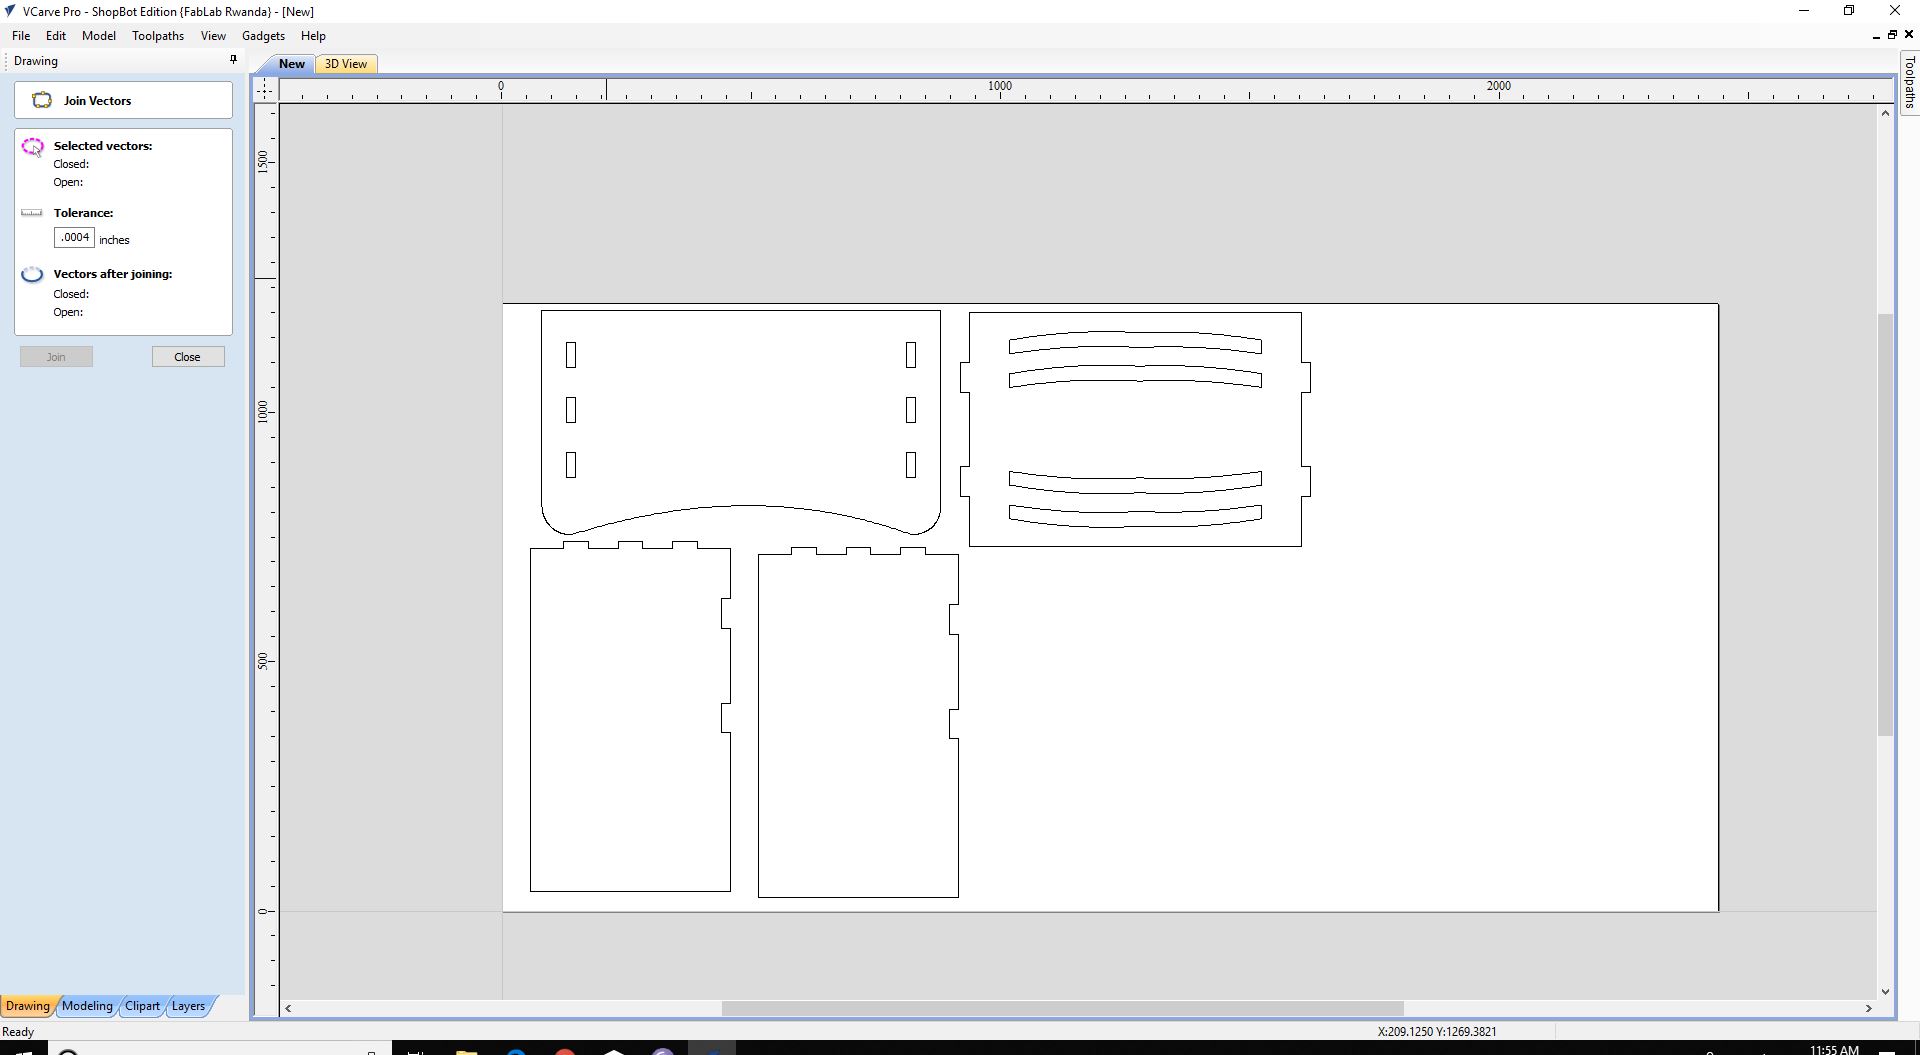Open the Toolpaths menu

158,36
